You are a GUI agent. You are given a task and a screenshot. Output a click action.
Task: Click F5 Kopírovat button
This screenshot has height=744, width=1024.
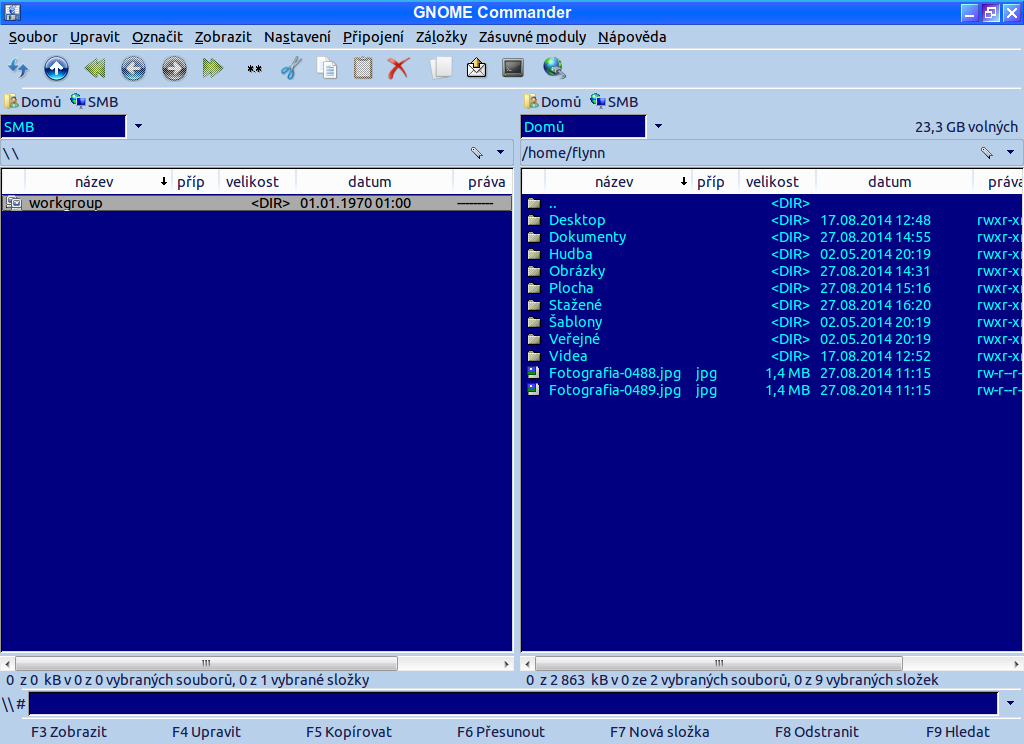[349, 732]
